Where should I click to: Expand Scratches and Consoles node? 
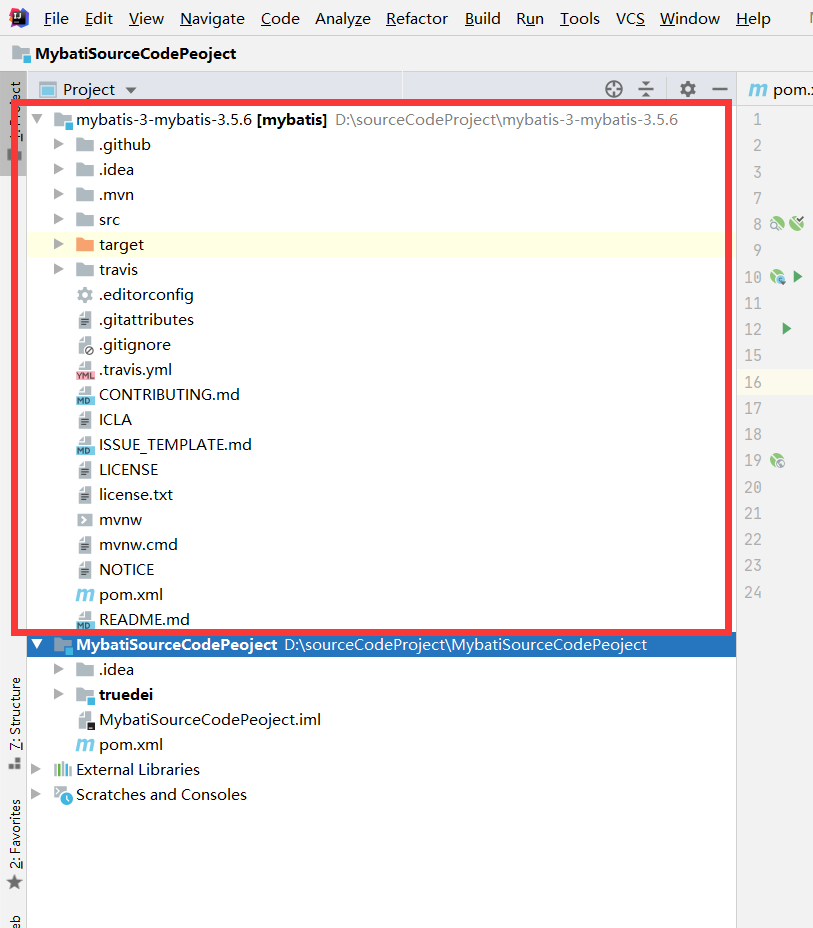pos(36,794)
